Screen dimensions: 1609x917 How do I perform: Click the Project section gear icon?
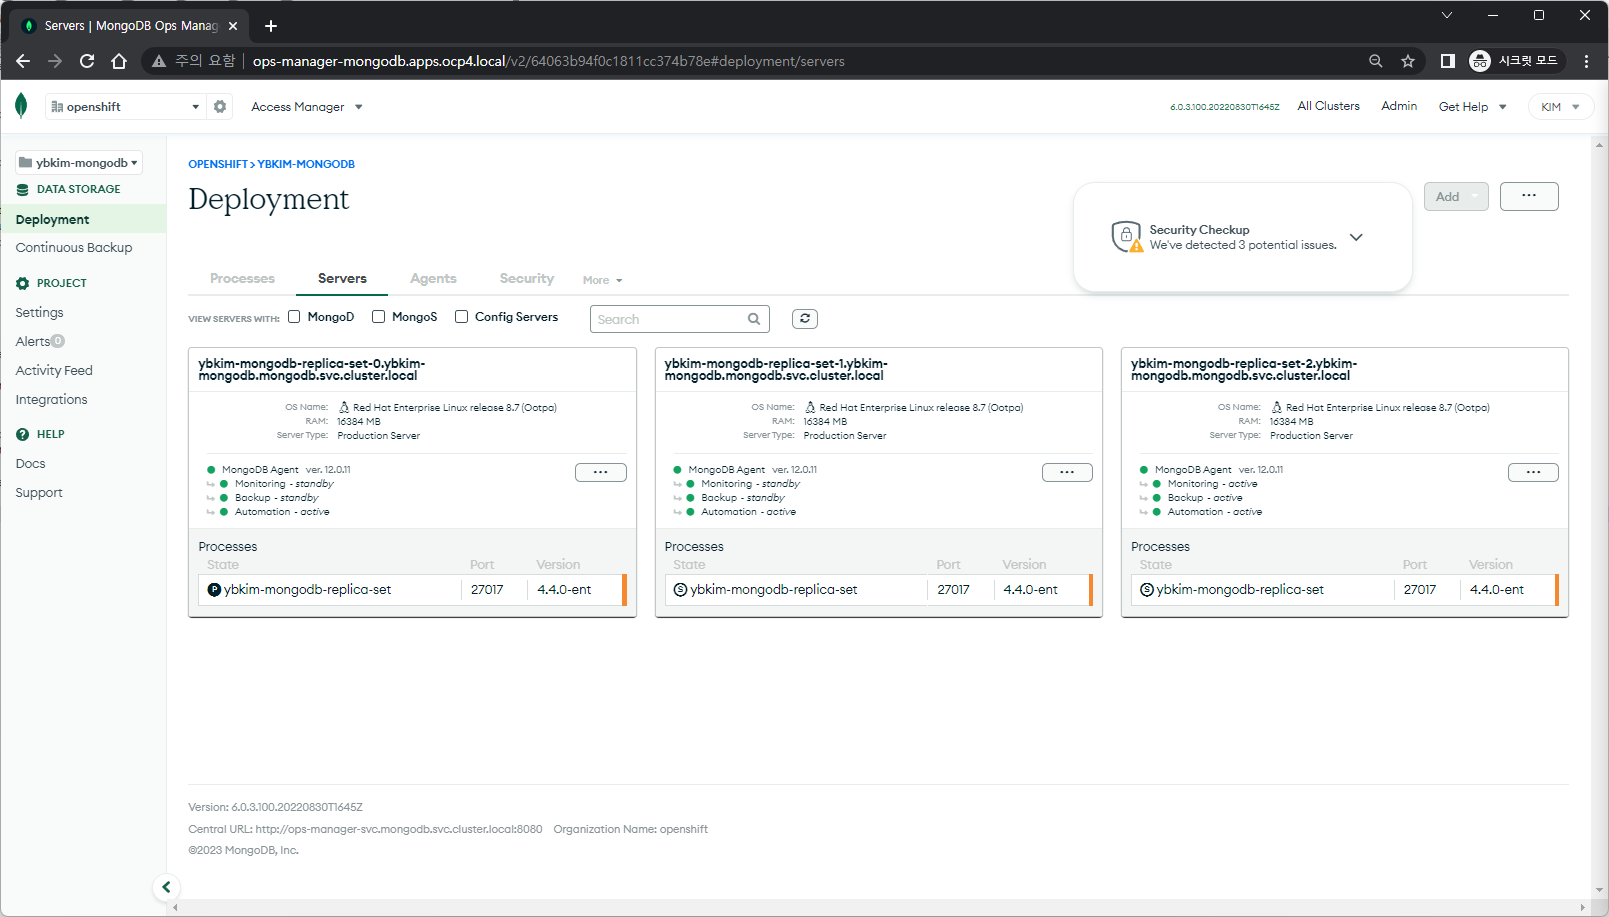[x=22, y=283]
